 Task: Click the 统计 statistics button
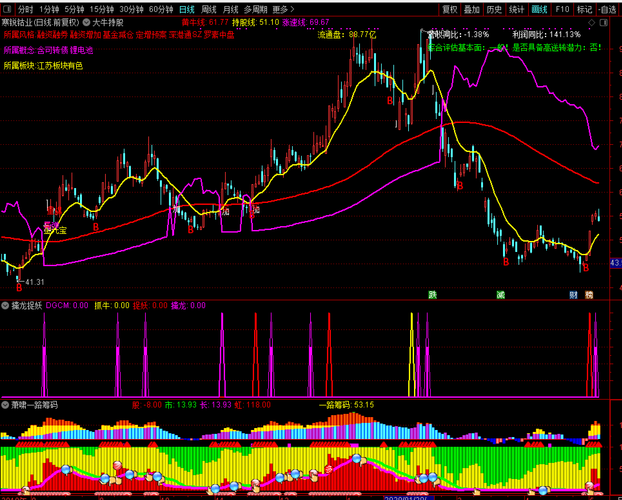point(517,9)
